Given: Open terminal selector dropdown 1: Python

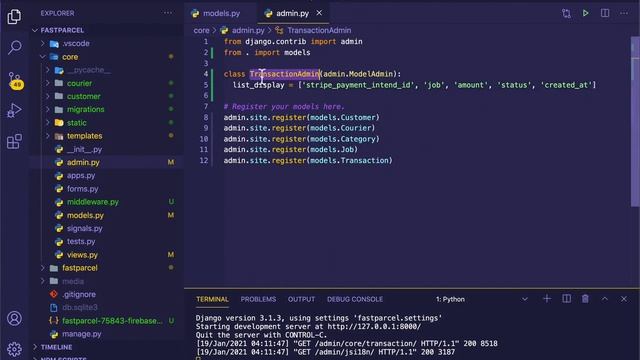Looking at the screenshot, I should pyautogui.click(x=482, y=299).
